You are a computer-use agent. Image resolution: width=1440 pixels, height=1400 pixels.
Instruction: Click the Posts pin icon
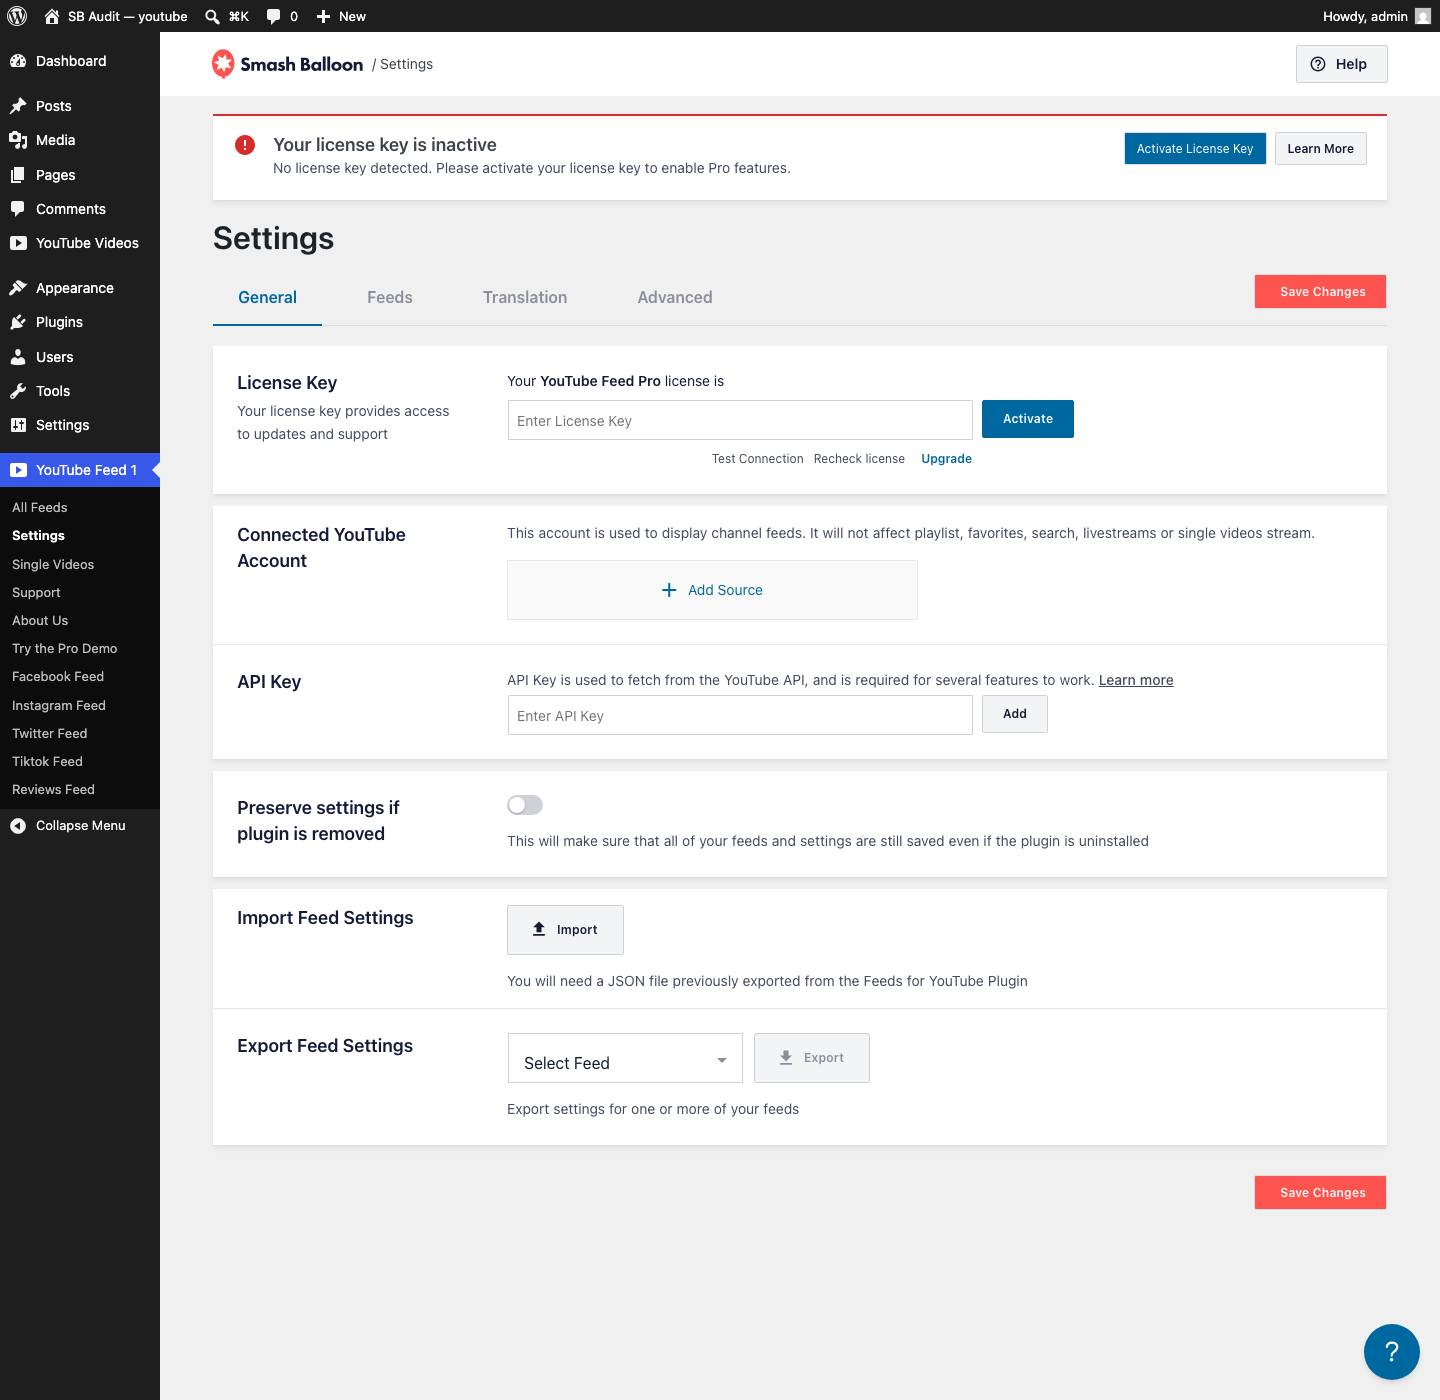click(18, 106)
